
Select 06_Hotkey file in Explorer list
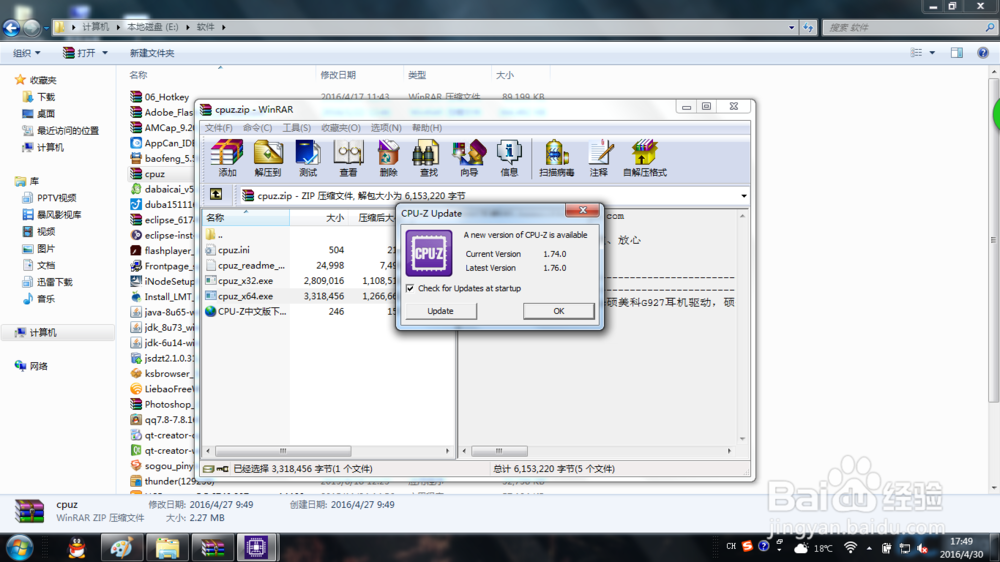(166, 97)
